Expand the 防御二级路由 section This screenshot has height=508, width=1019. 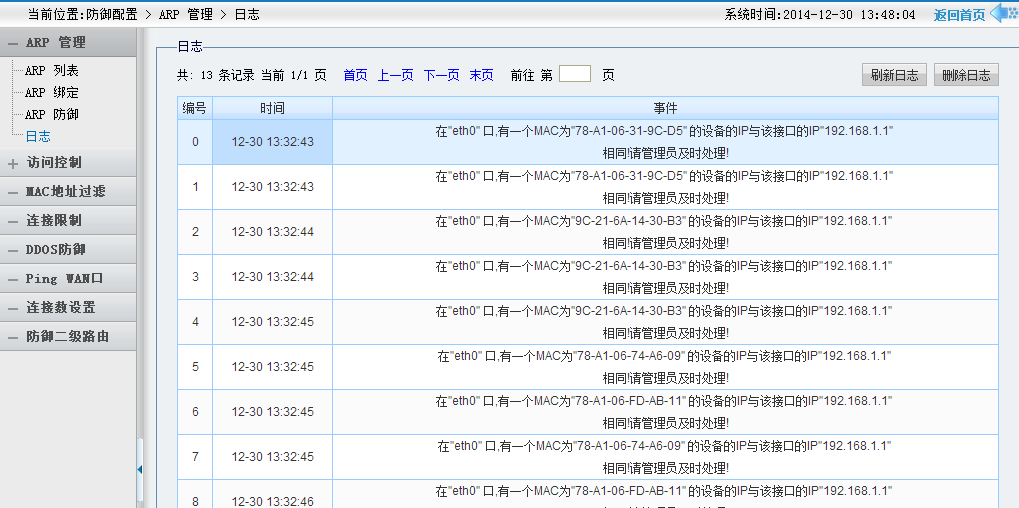[67, 337]
